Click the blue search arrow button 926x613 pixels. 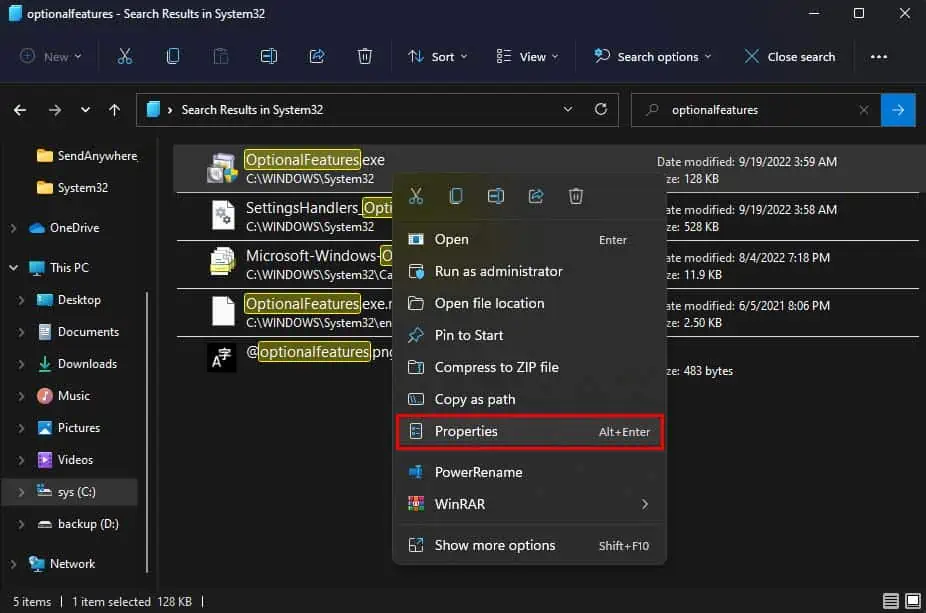(898, 110)
